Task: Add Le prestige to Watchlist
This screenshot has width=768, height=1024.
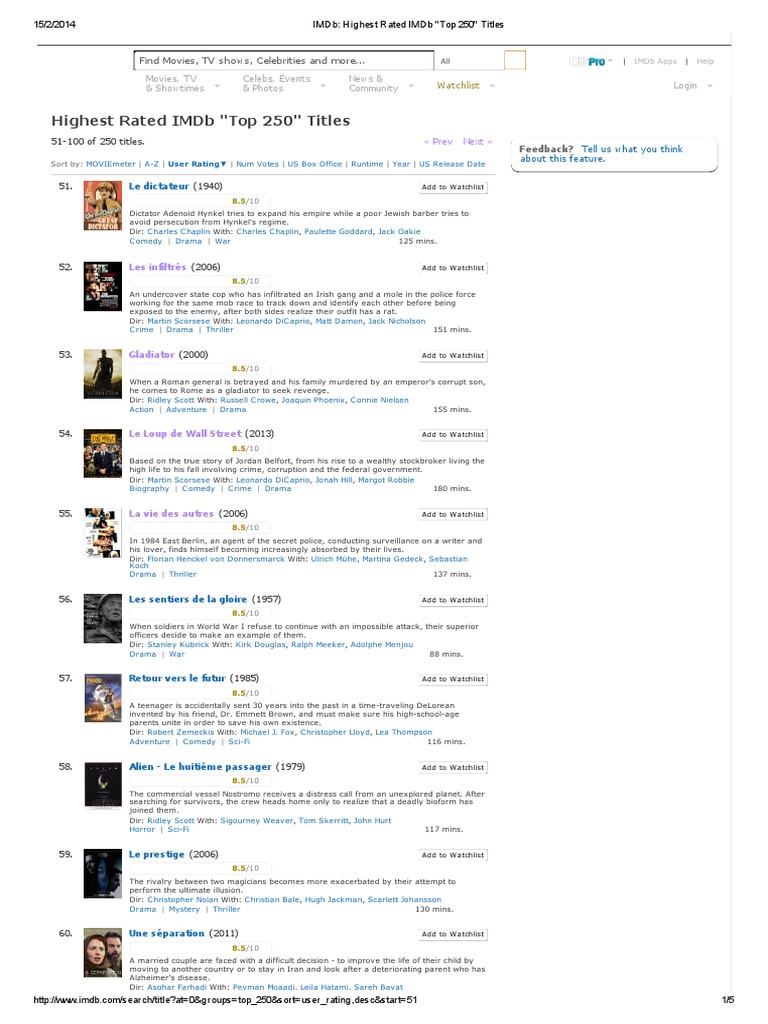Action: [x=453, y=856]
